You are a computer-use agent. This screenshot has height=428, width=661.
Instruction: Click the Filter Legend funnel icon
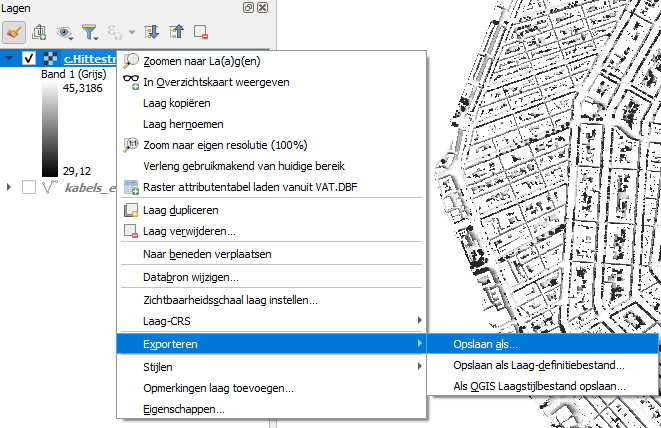(x=90, y=32)
